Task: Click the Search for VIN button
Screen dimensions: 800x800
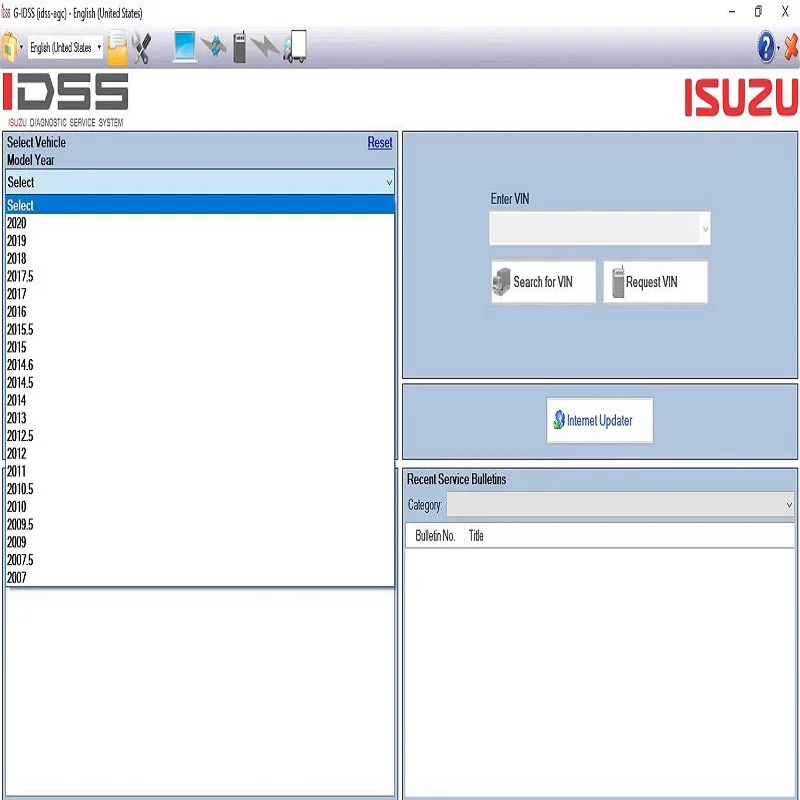Action: coord(543,282)
